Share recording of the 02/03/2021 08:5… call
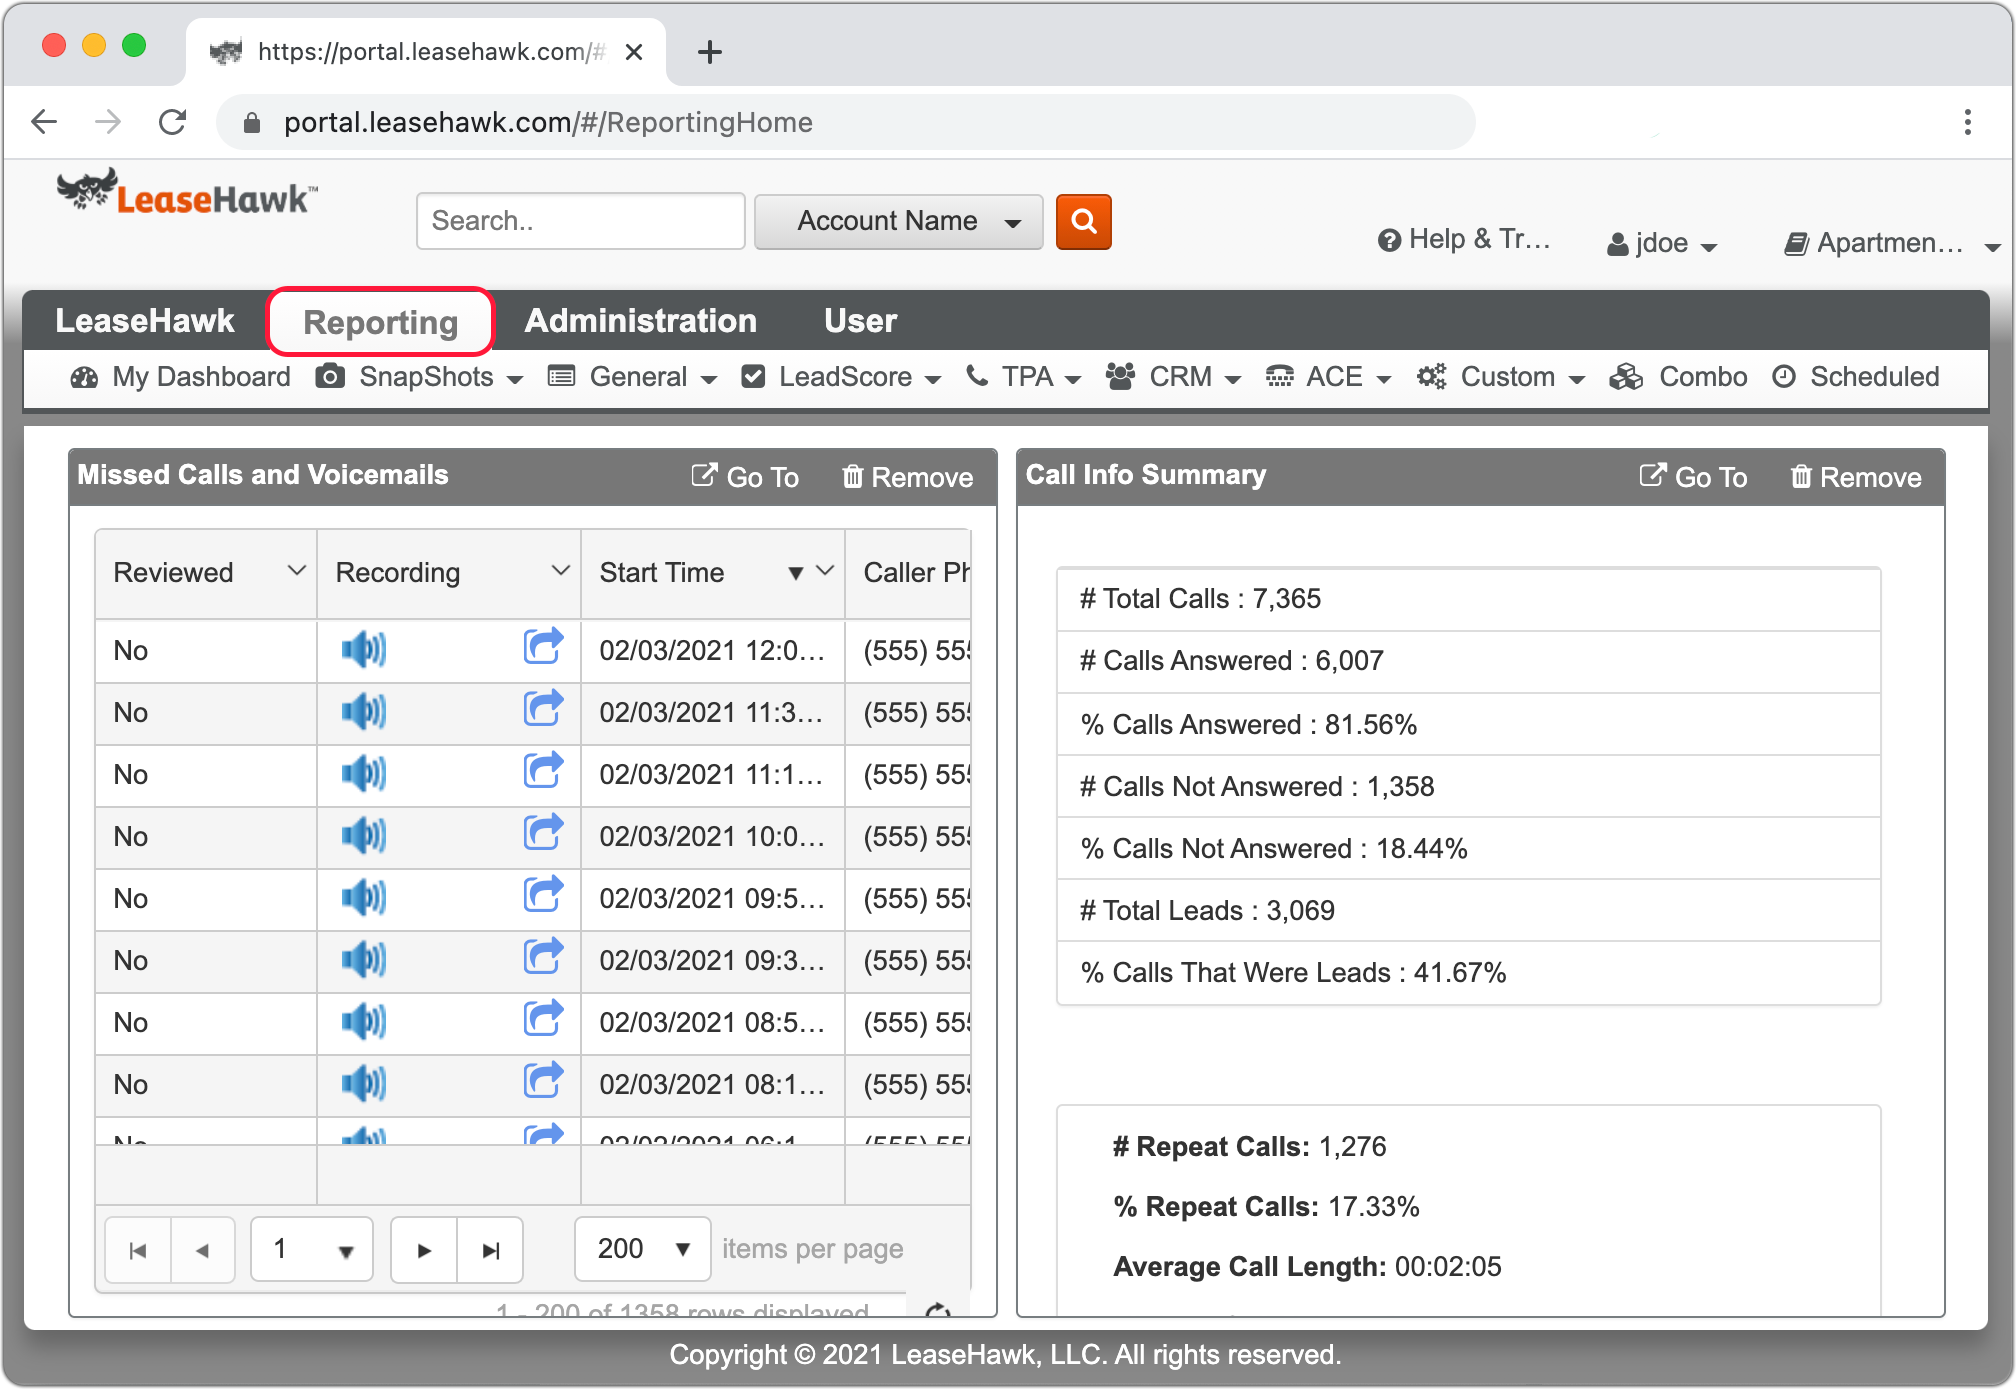The width and height of the screenshot is (2016, 1389). [x=543, y=1018]
